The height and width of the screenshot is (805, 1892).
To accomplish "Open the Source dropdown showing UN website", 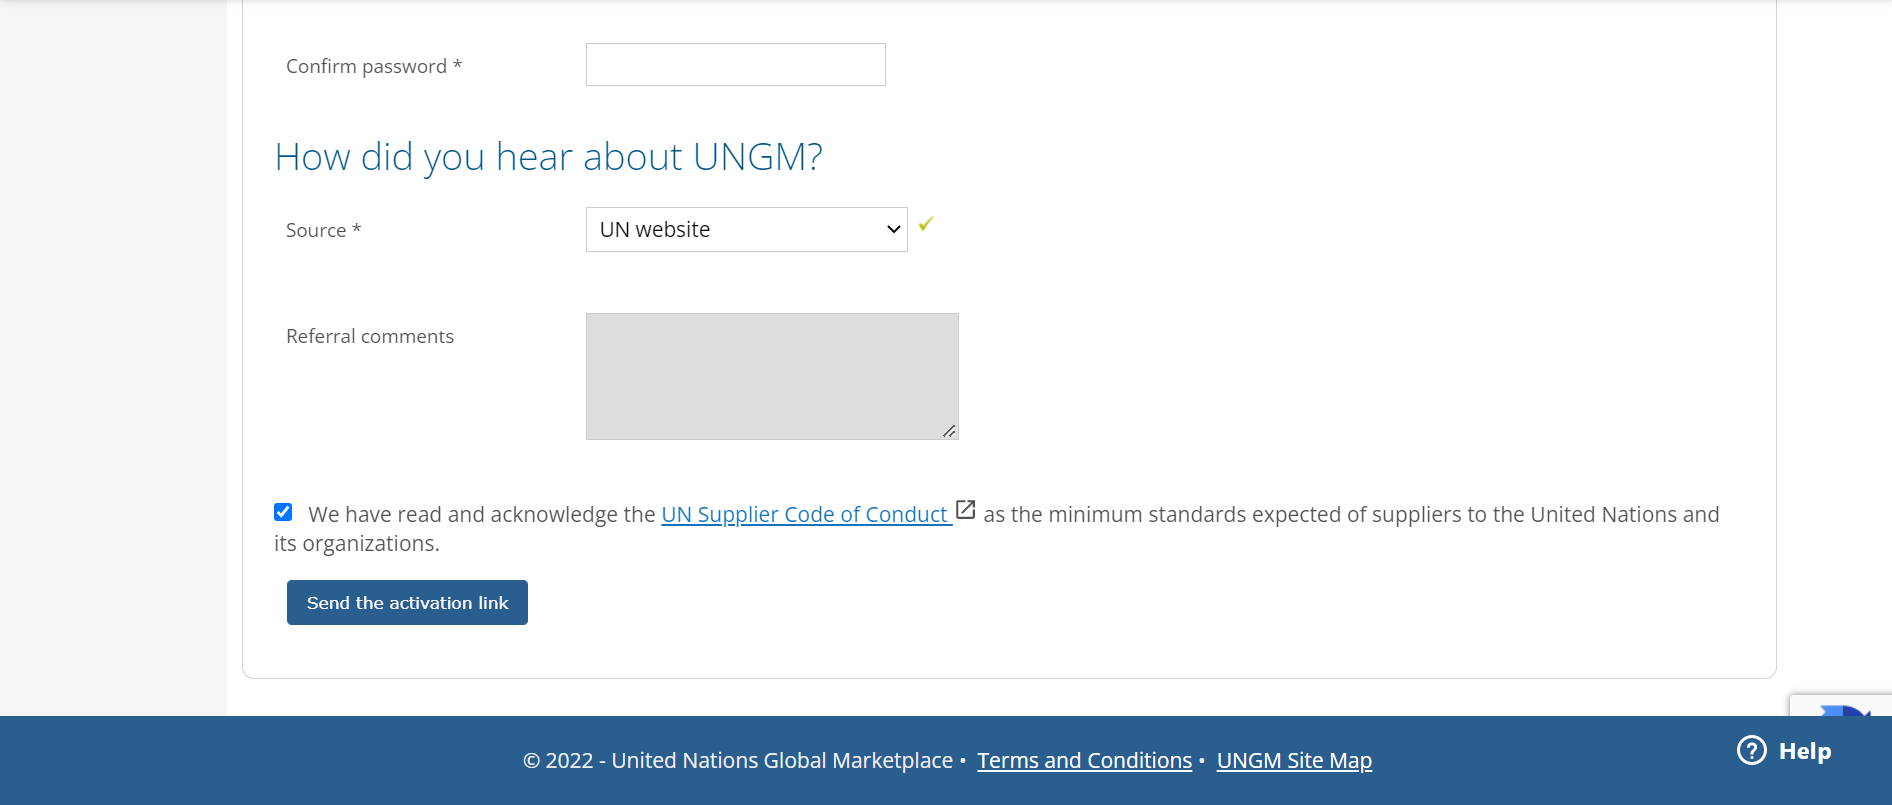I will [746, 230].
